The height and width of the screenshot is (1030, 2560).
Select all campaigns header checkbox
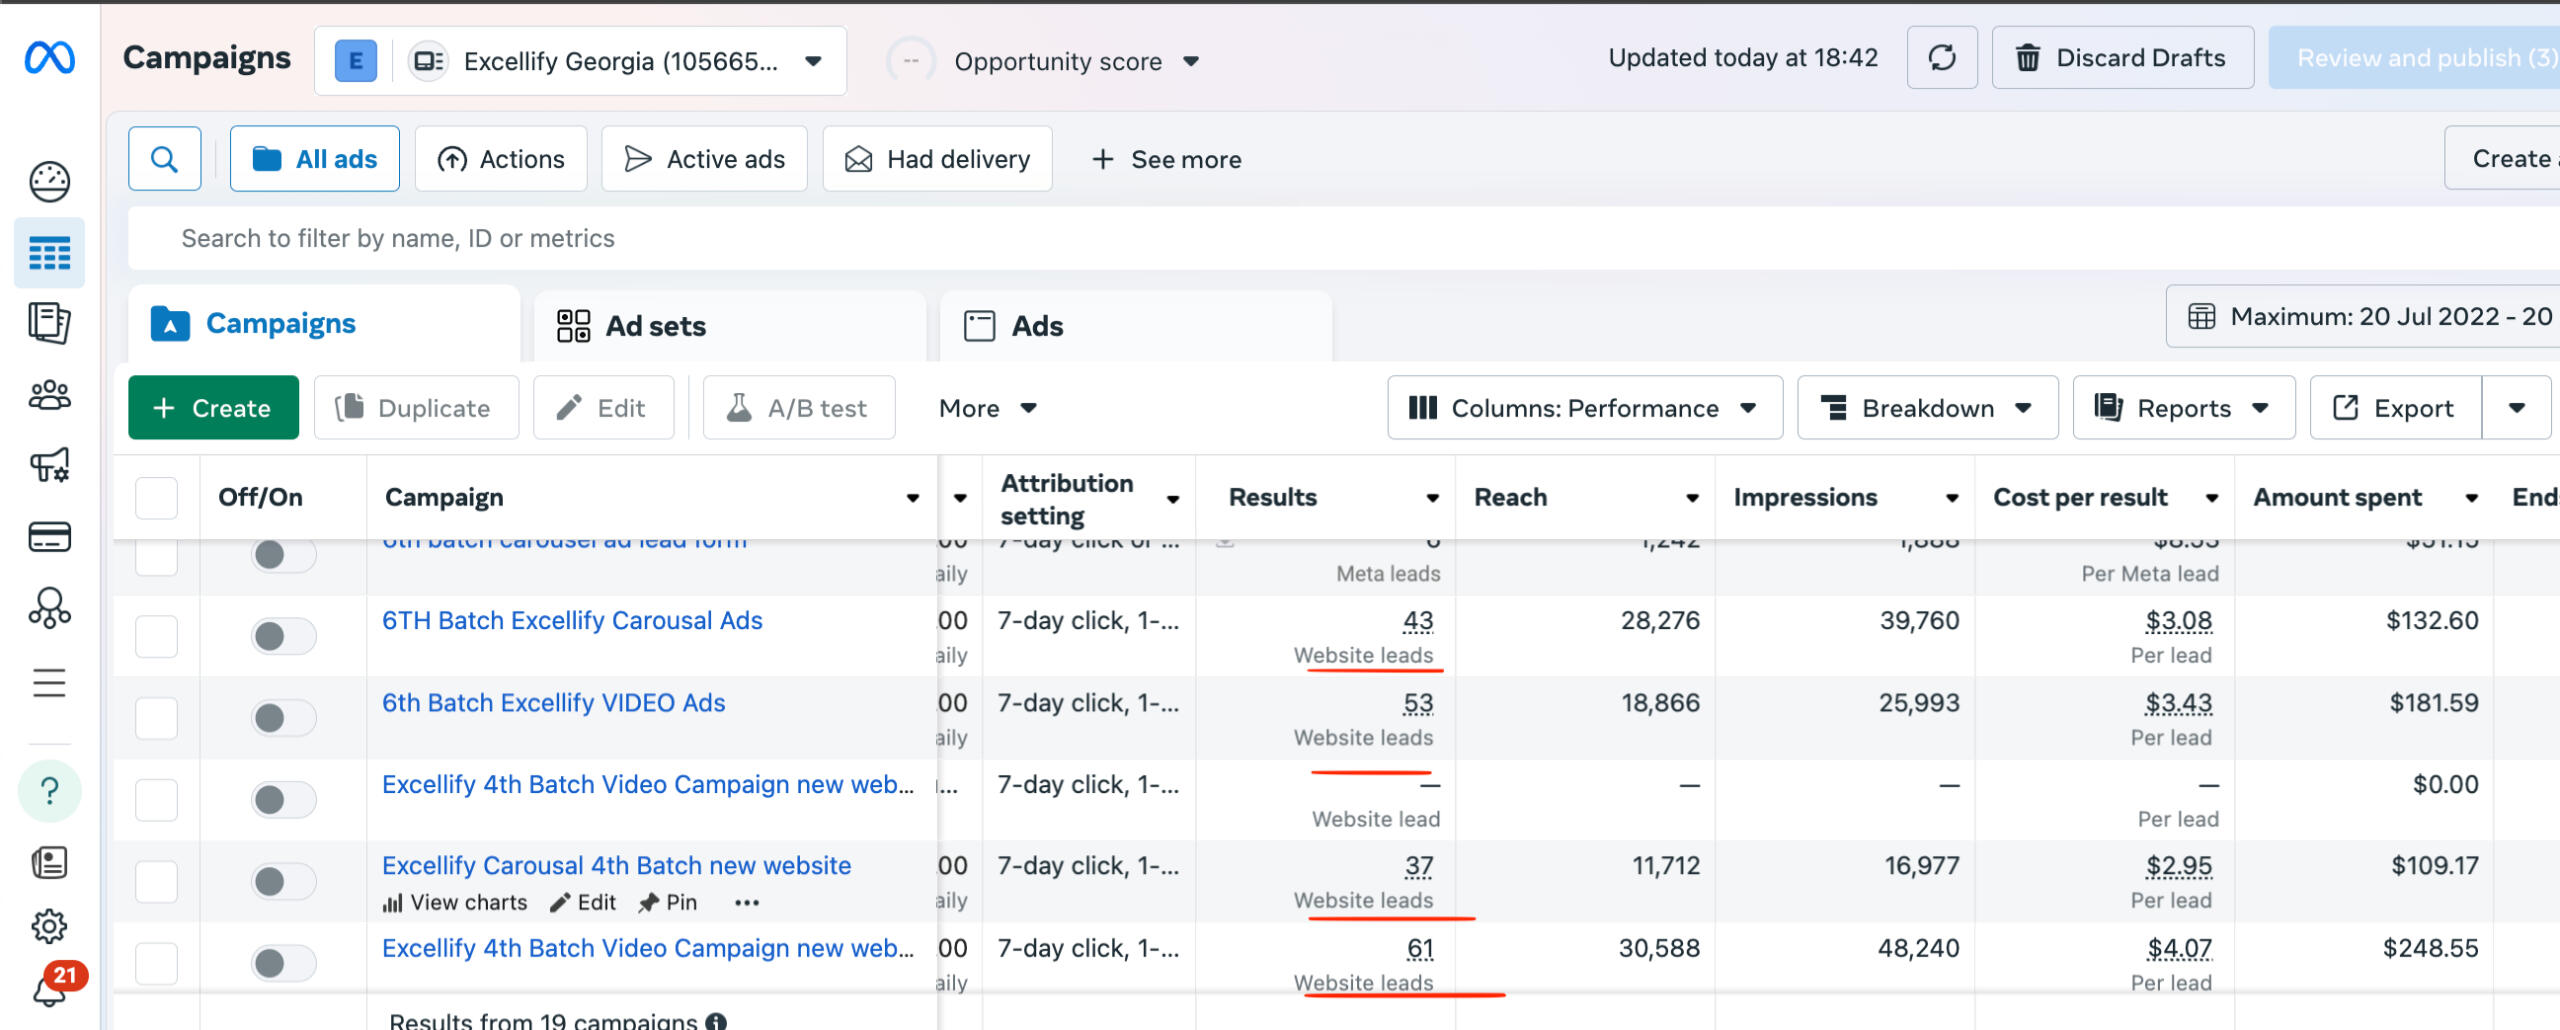tap(156, 498)
